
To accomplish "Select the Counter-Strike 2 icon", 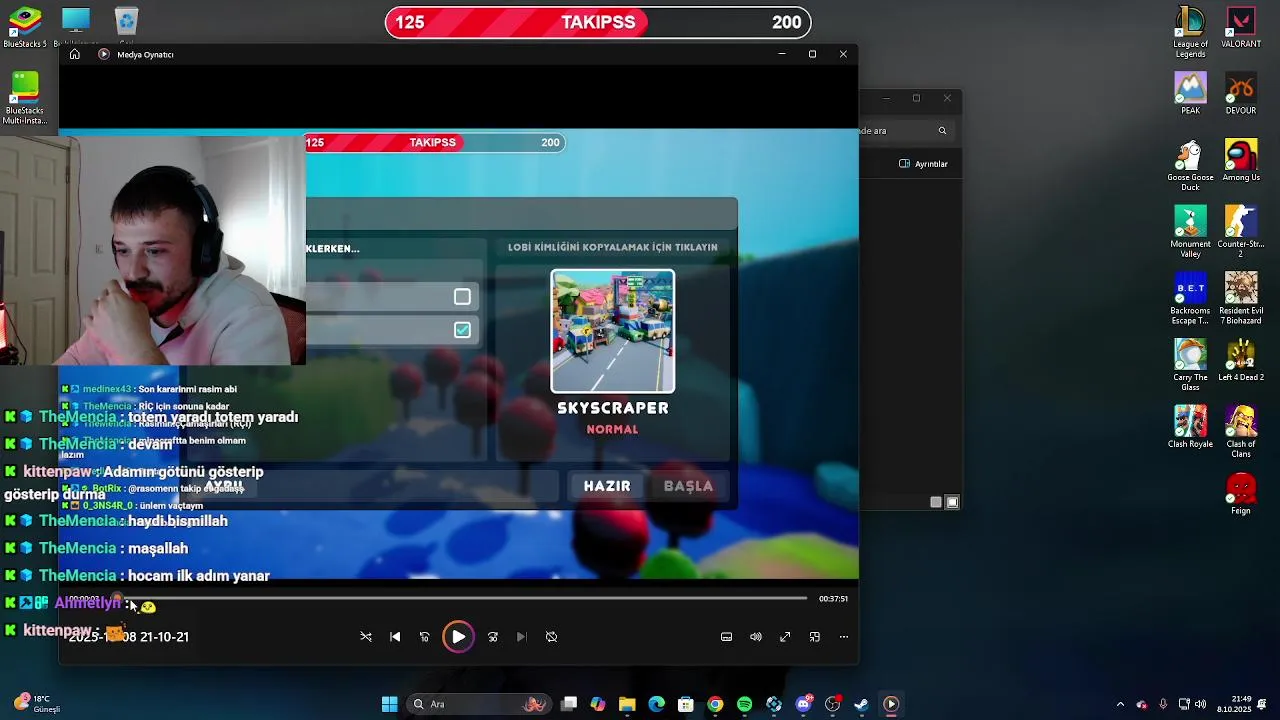I will coord(1241,232).
